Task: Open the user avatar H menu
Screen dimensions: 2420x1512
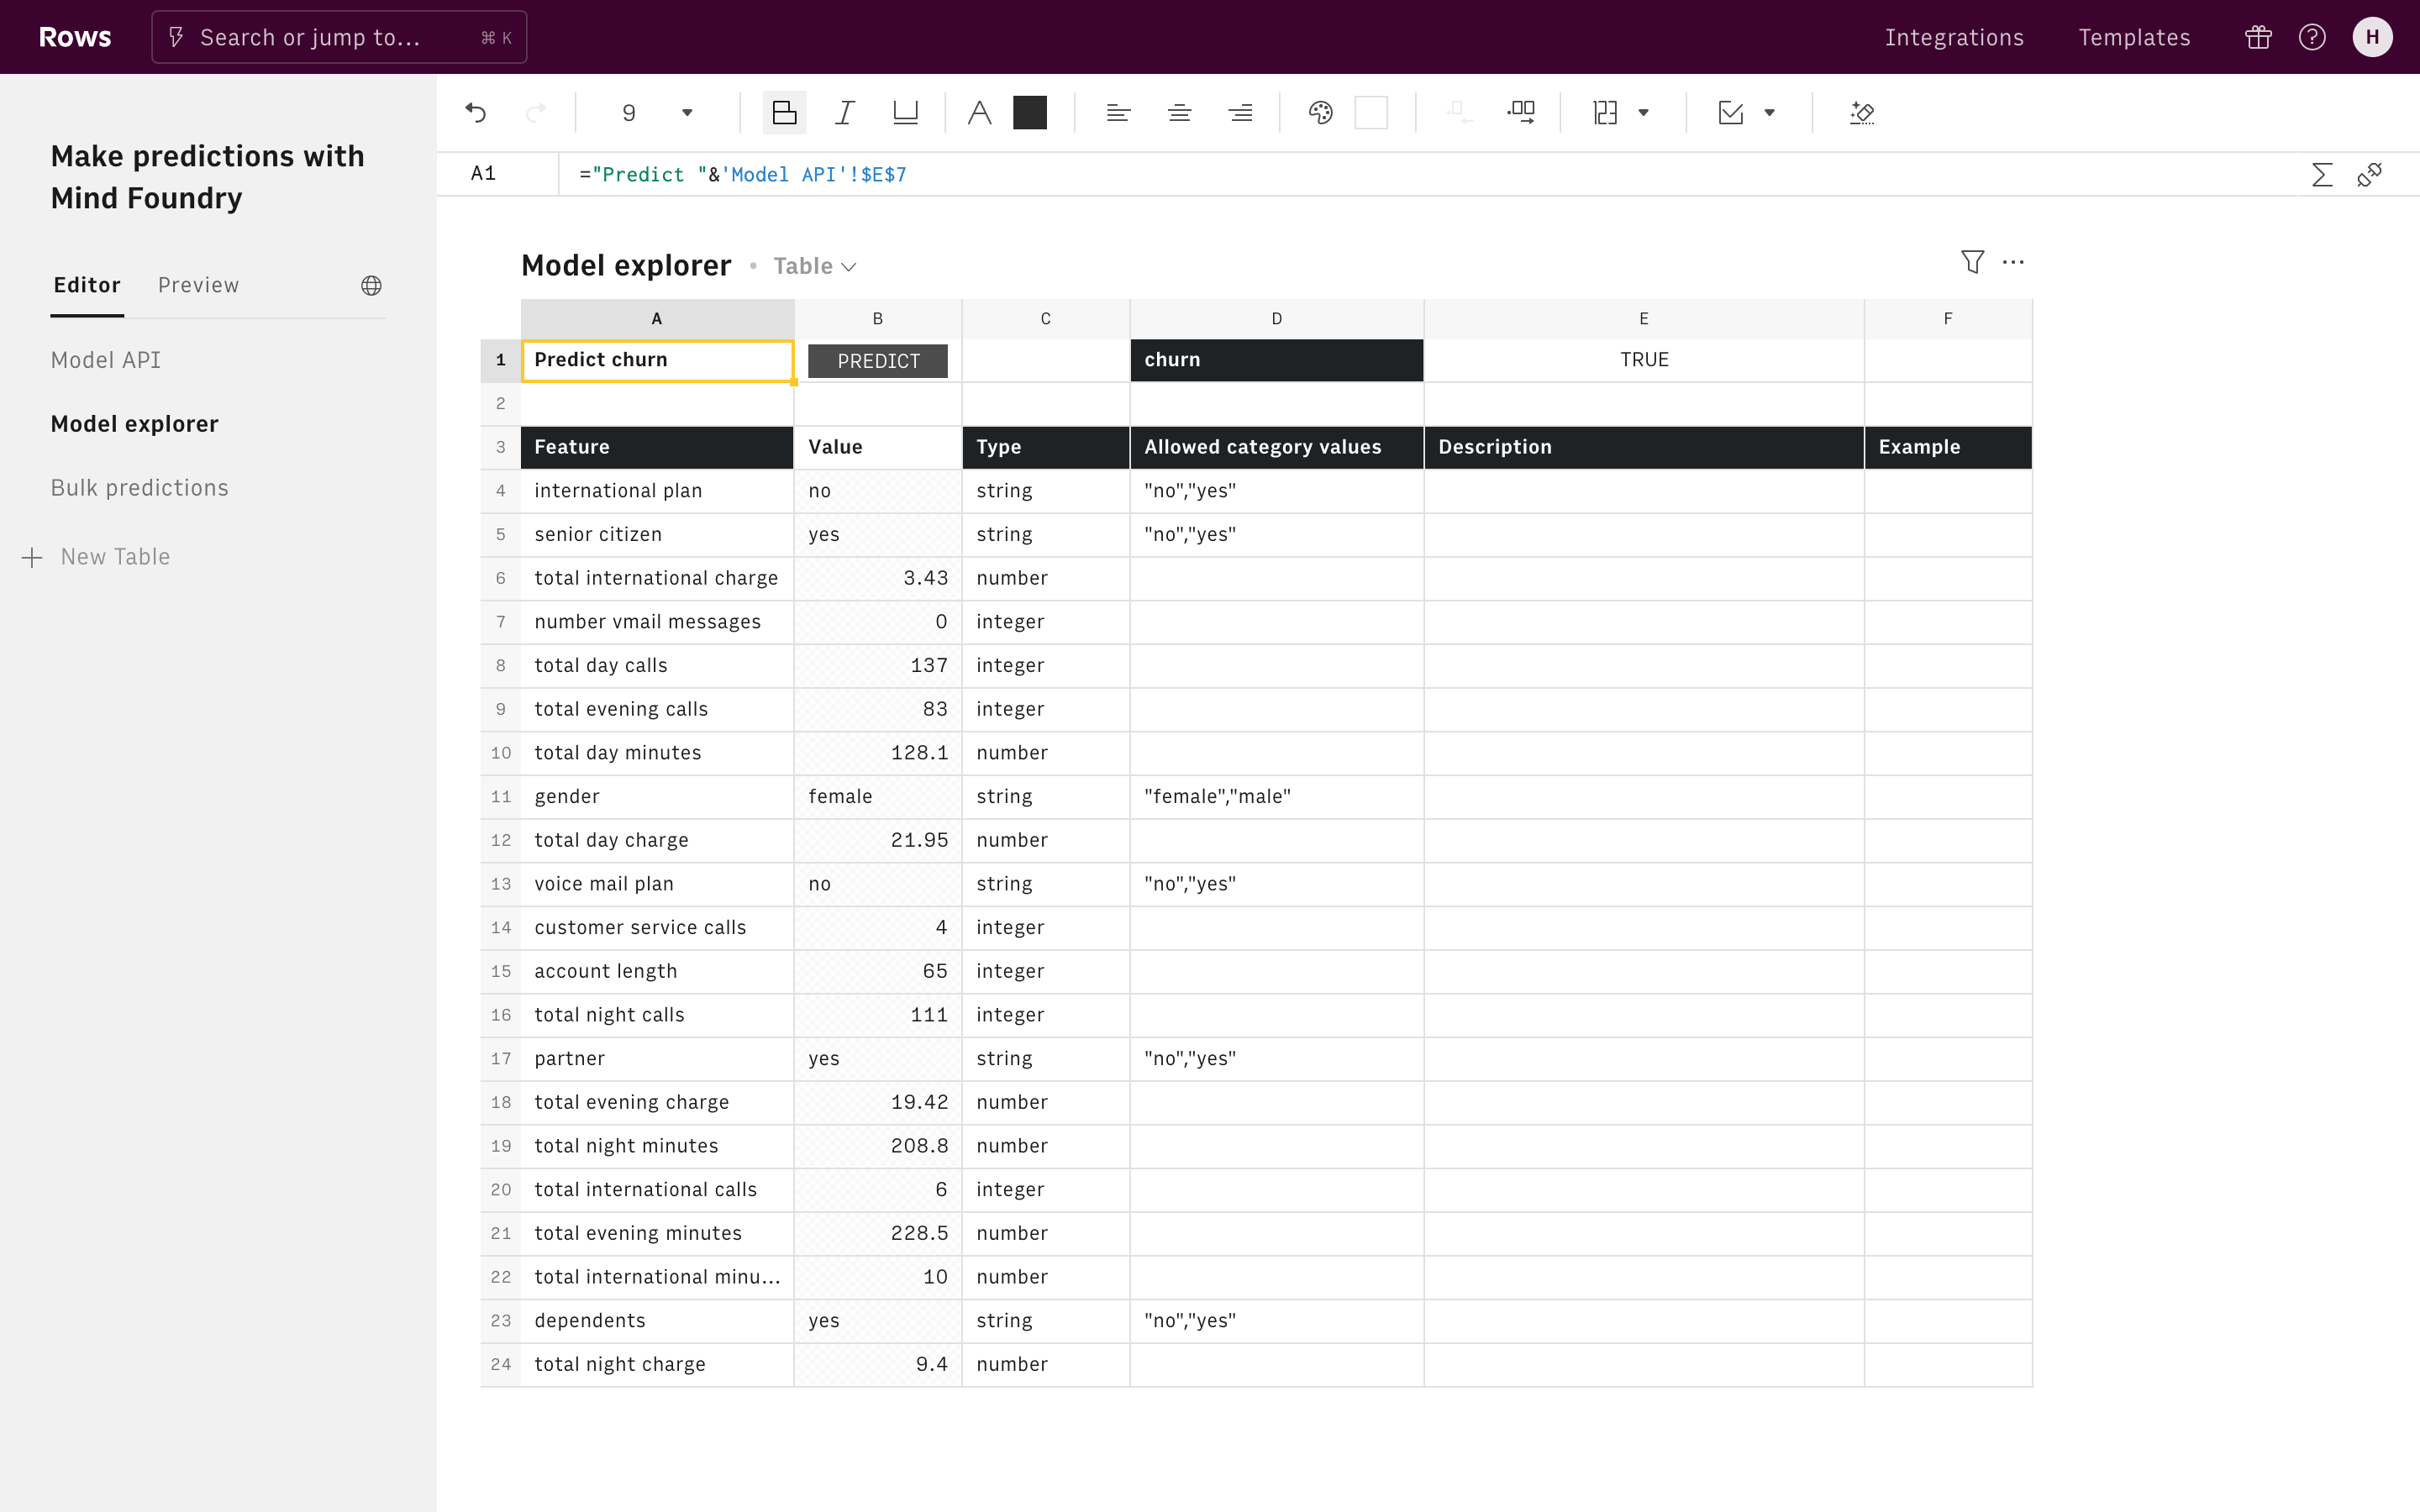Action: [x=2372, y=37]
